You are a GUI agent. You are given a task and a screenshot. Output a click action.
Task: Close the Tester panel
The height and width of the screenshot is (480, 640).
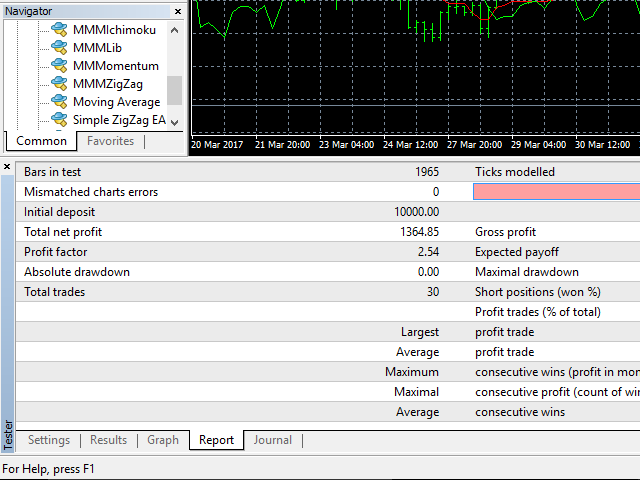click(8, 167)
